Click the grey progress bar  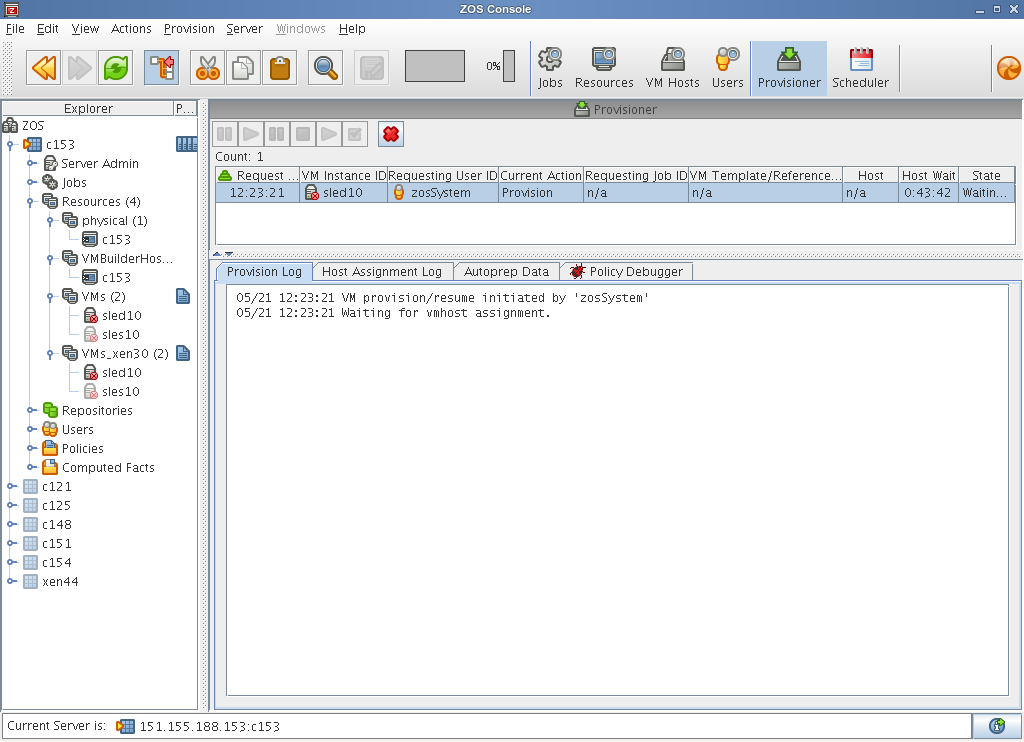[x=435, y=66]
